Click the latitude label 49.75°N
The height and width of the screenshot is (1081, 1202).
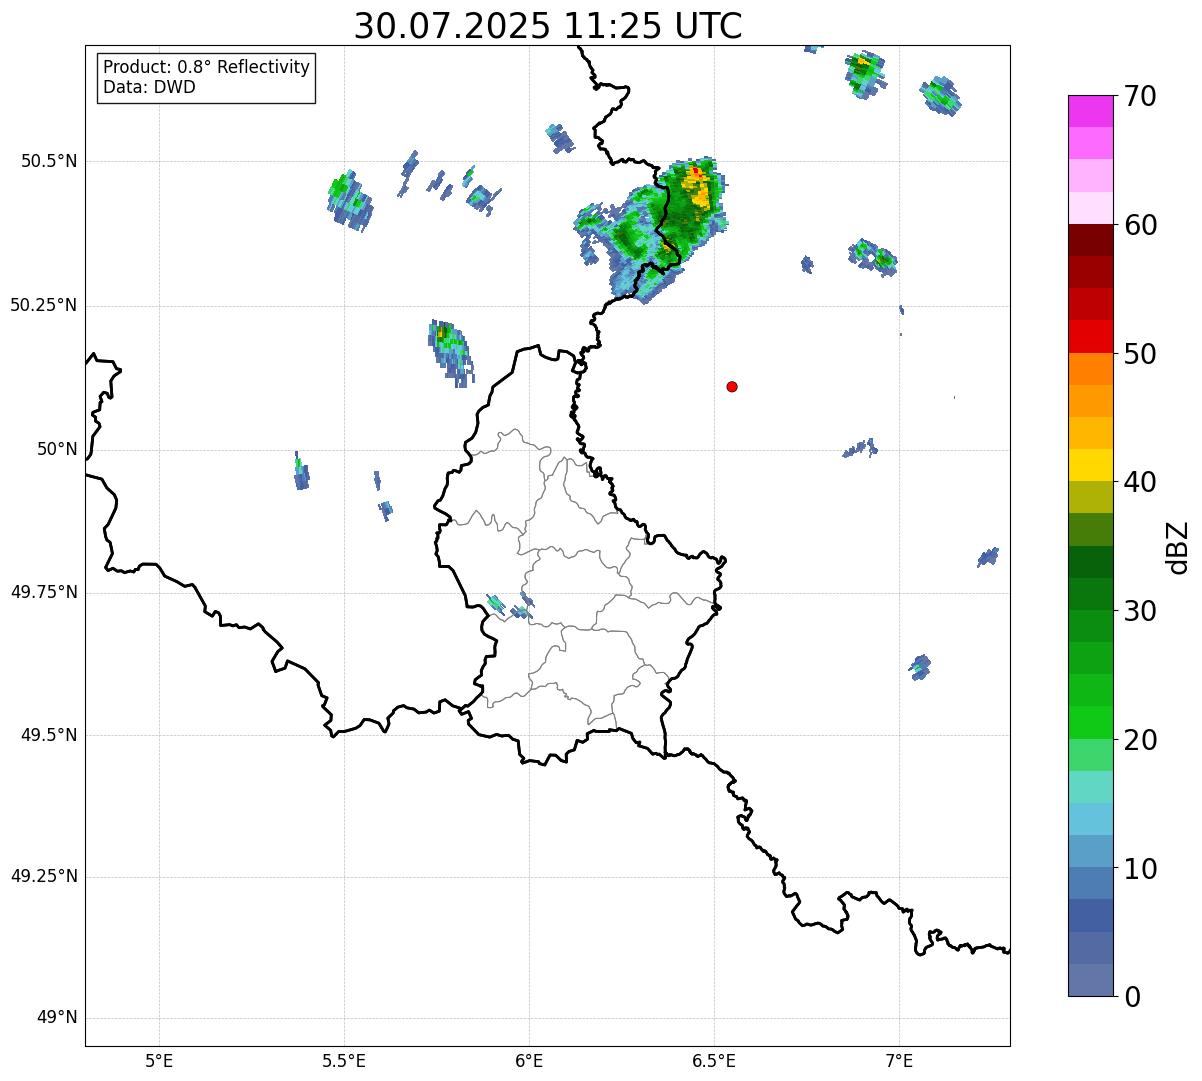coord(44,592)
